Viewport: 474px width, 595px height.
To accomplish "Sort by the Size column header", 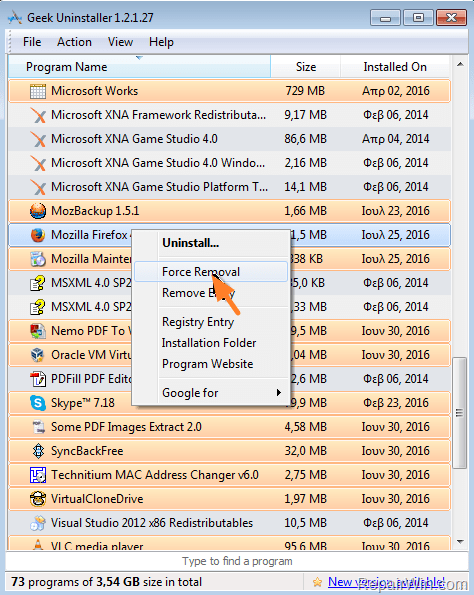I will point(306,67).
